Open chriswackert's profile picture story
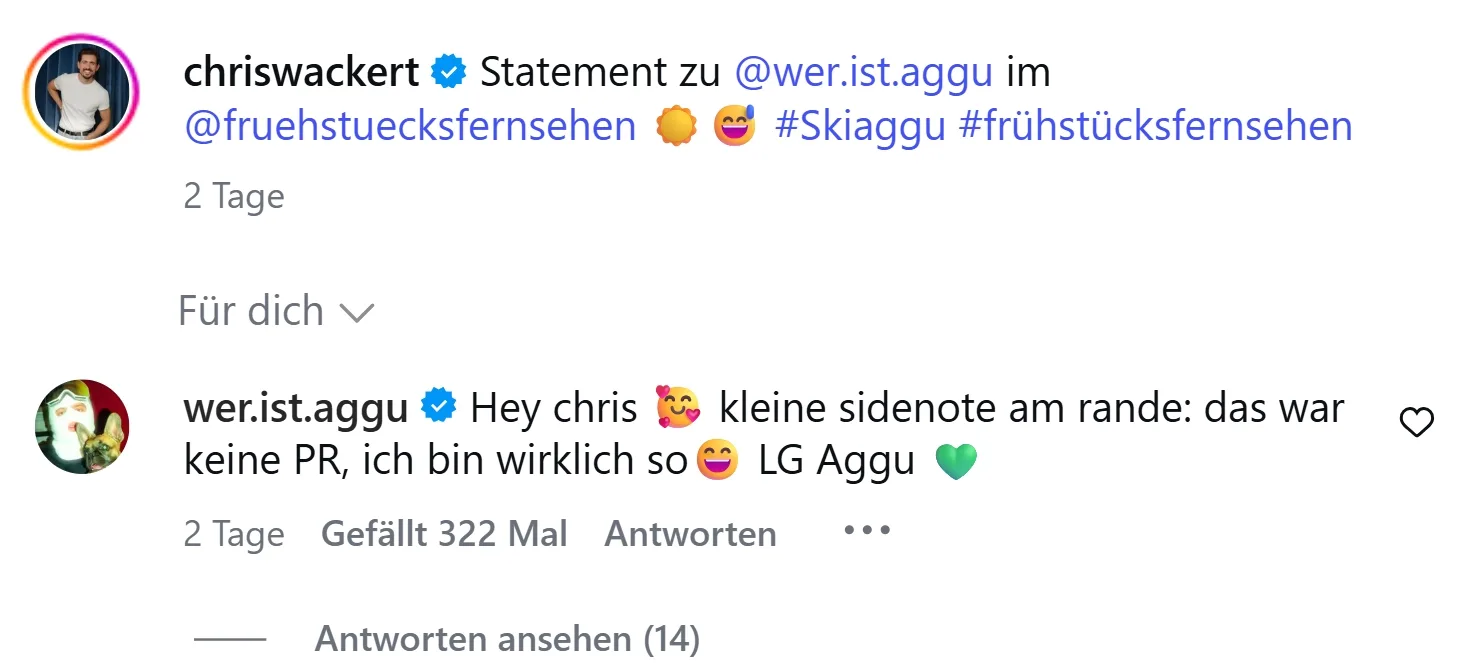This screenshot has height=663, width=1460. pyautogui.click(x=82, y=92)
